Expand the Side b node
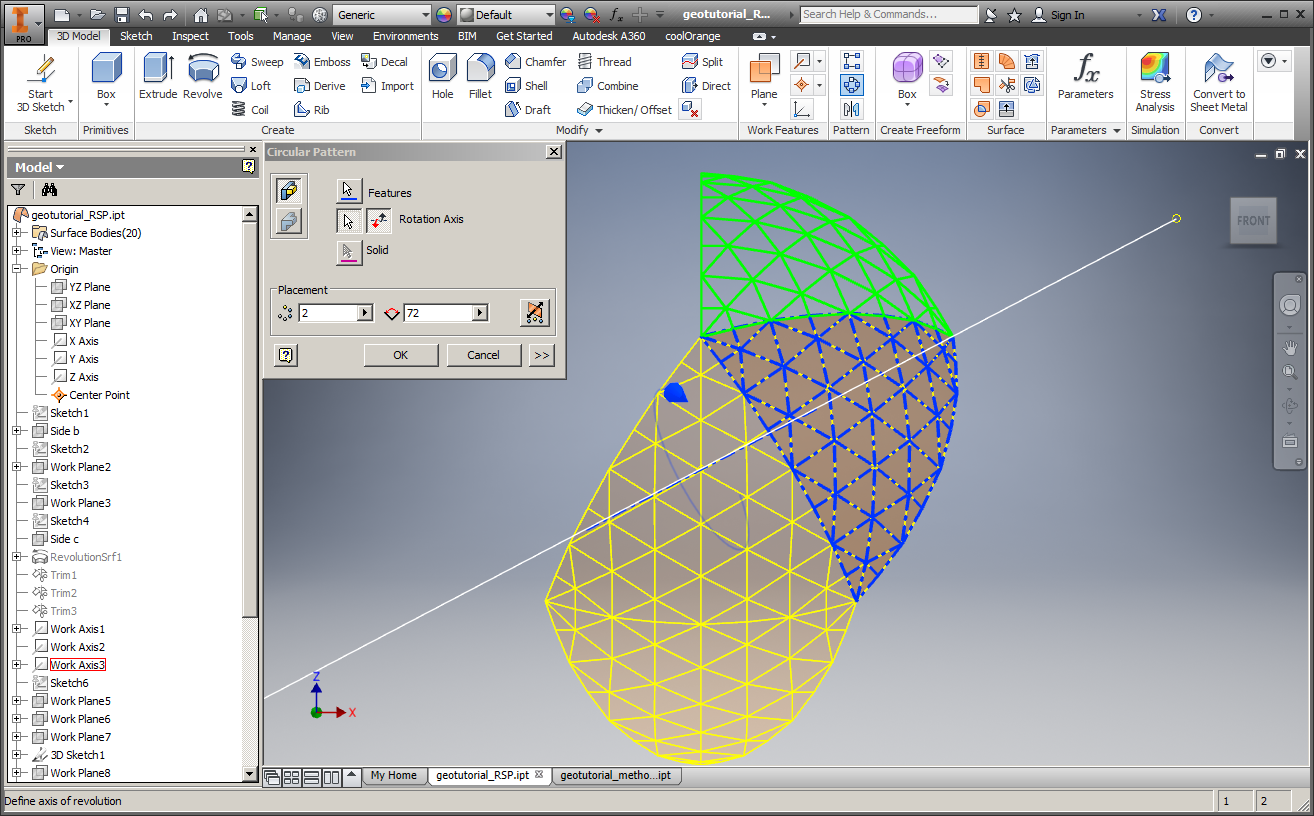Image resolution: width=1314 pixels, height=816 pixels. click(x=17, y=431)
